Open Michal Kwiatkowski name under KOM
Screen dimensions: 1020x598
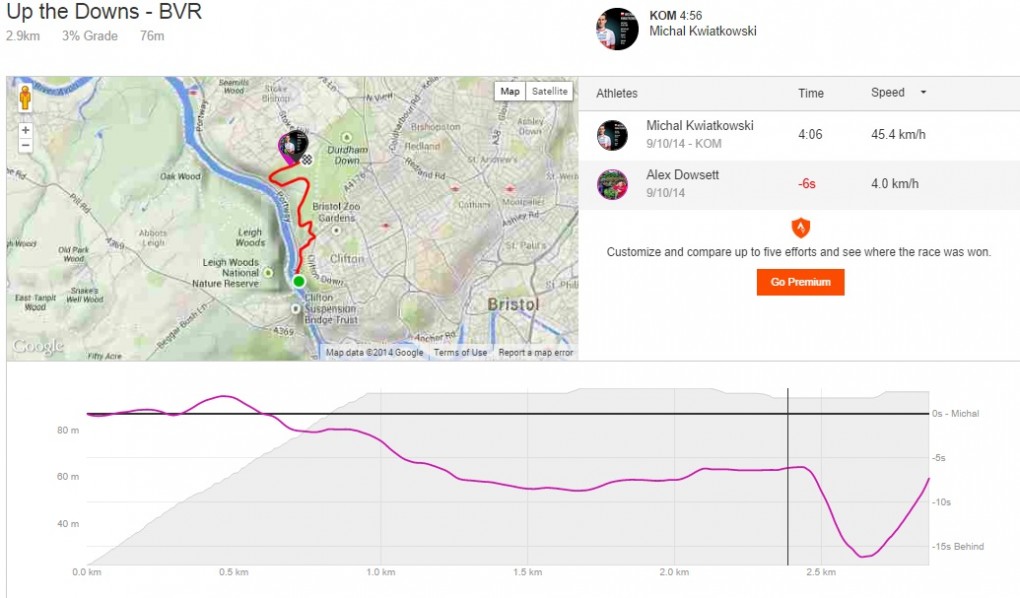(x=703, y=31)
